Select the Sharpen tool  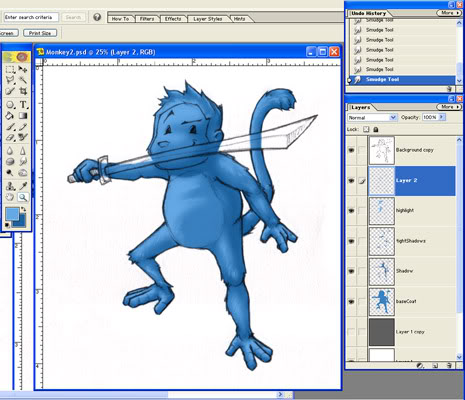pos(23,151)
